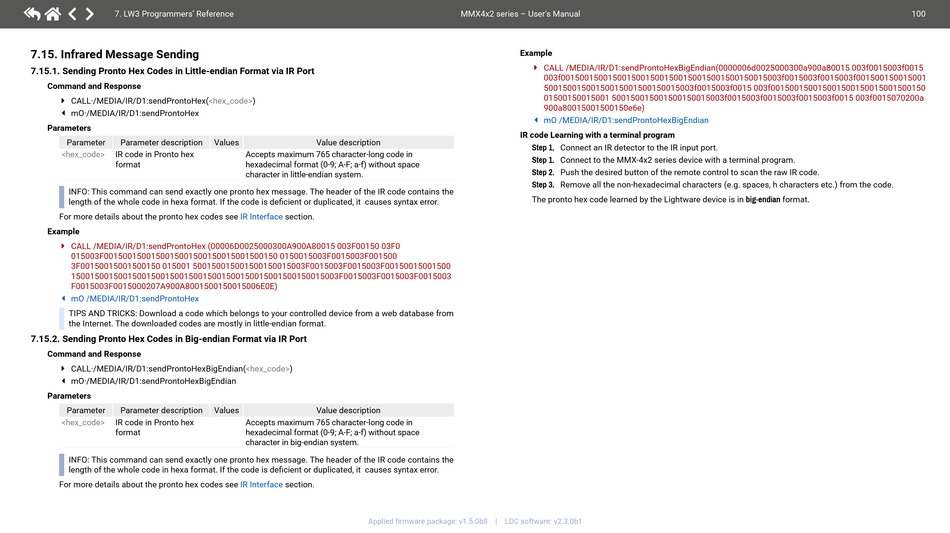Click heading 7.15.2 Big-endian Format
Image resolution: width=950 pixels, height=533 pixels.
click(168, 339)
